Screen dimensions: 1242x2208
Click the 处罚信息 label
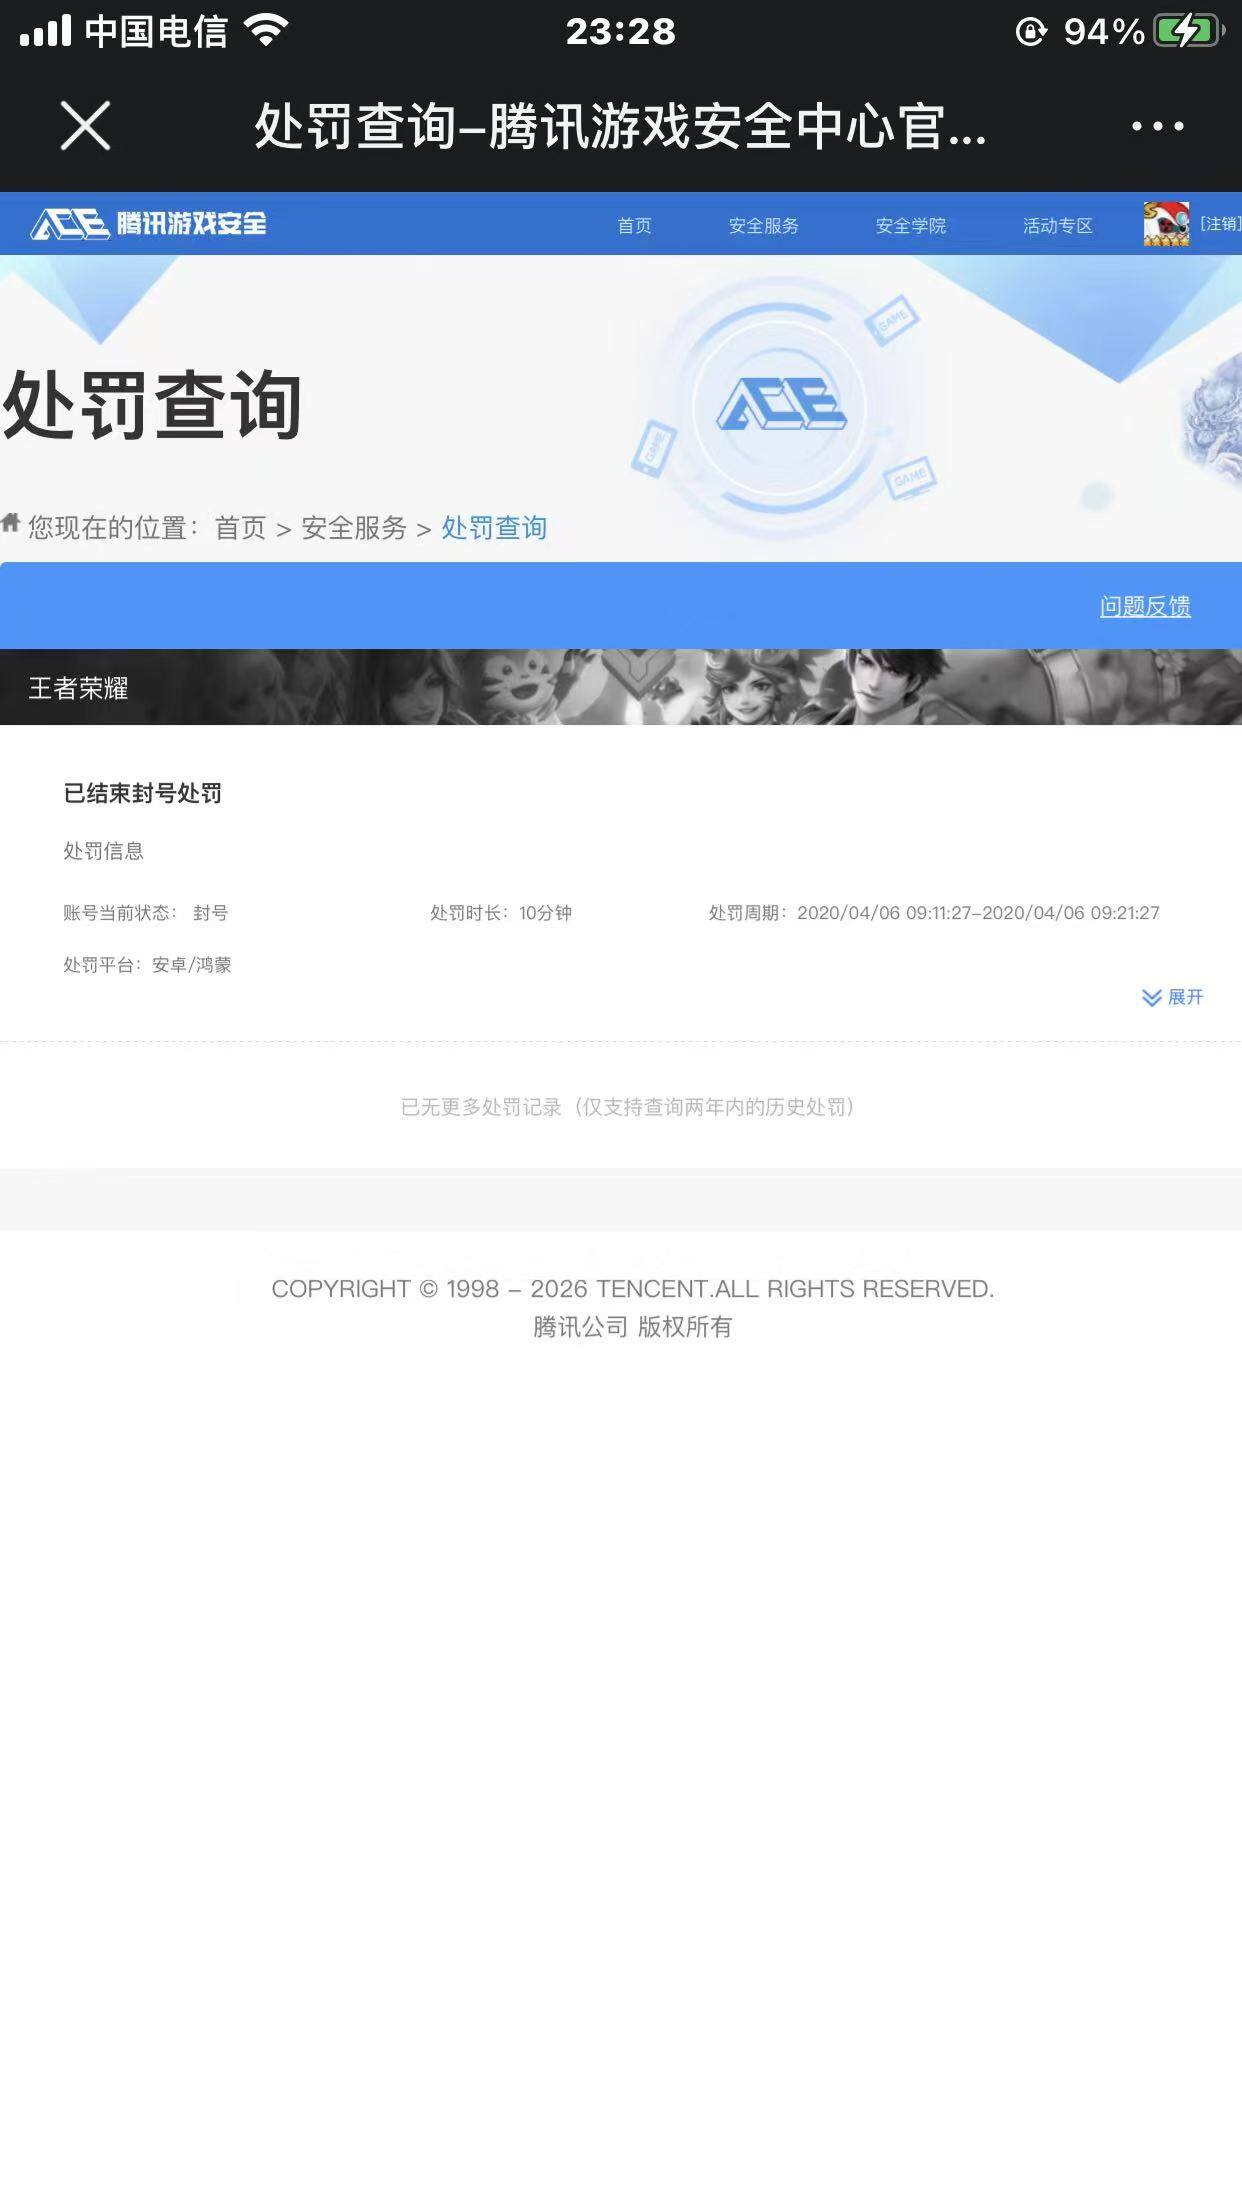pos(104,851)
